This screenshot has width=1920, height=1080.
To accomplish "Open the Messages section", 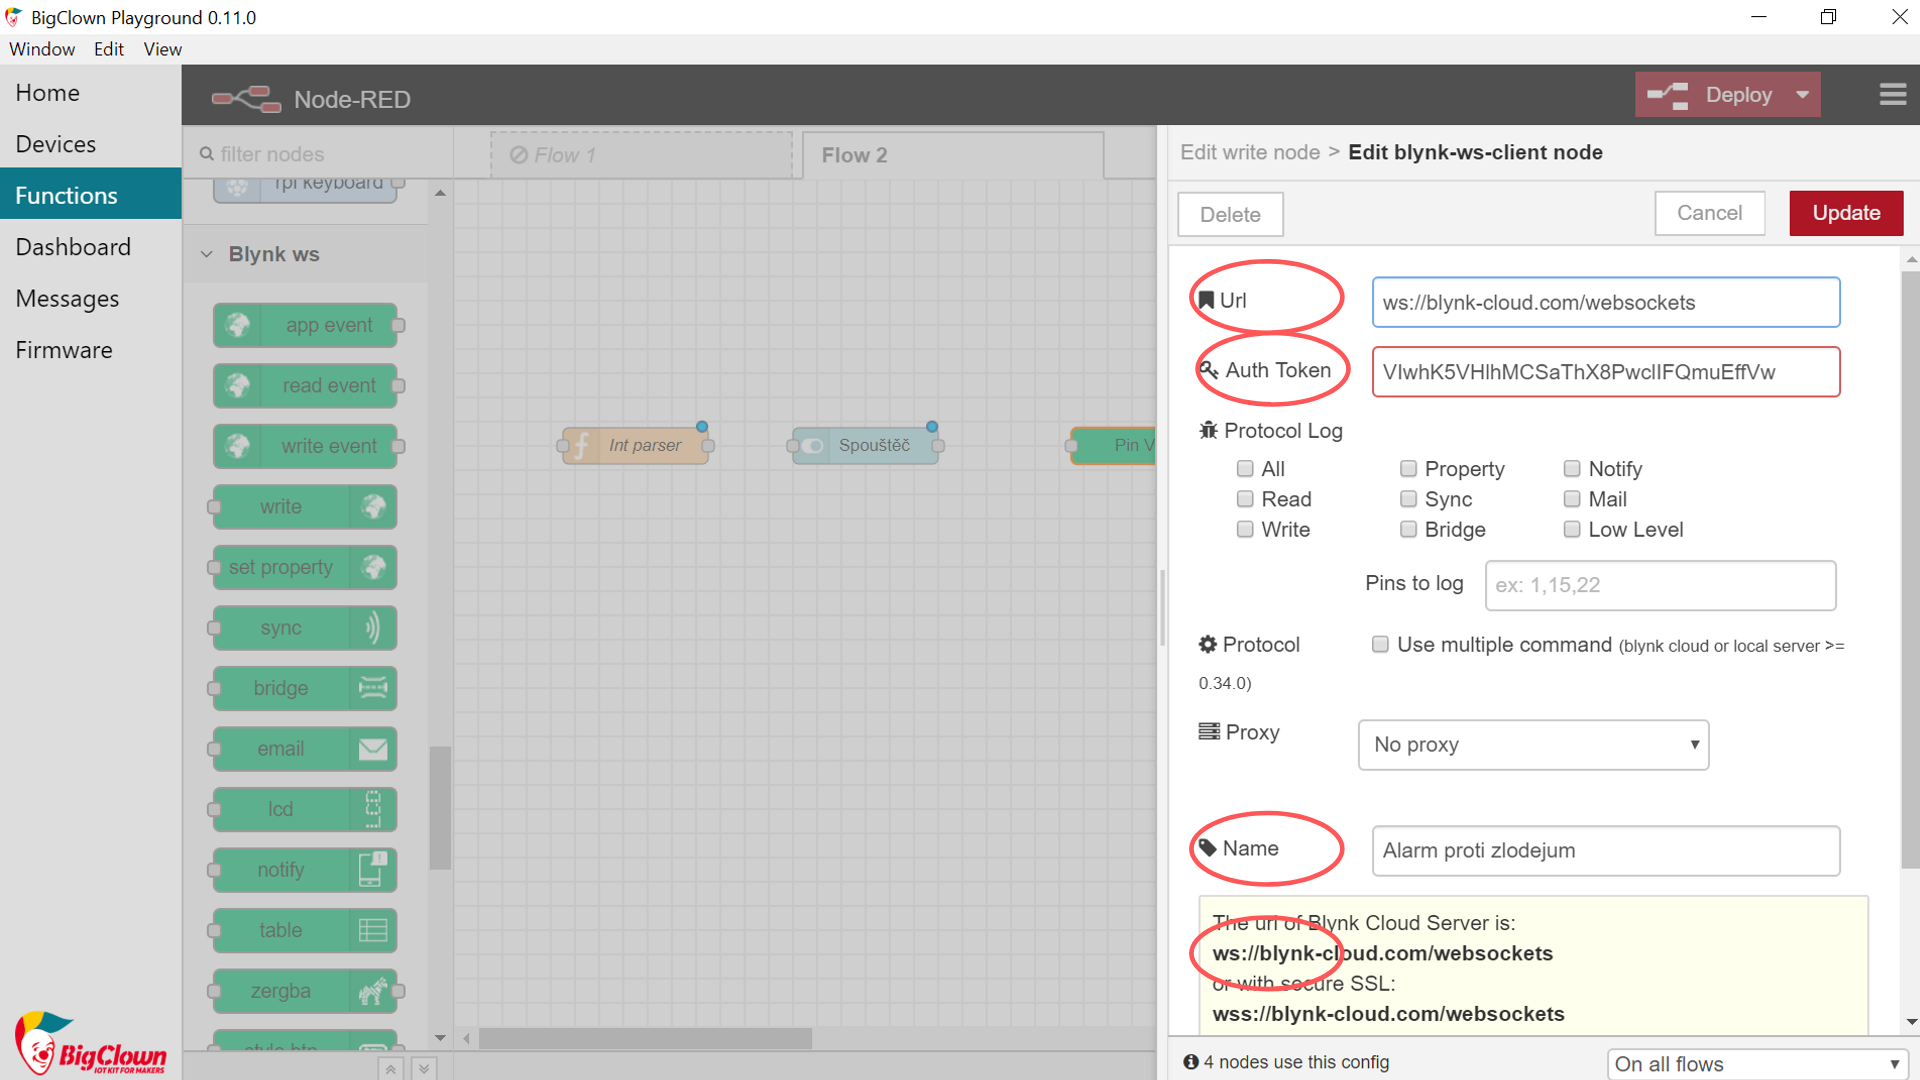I will (x=90, y=299).
